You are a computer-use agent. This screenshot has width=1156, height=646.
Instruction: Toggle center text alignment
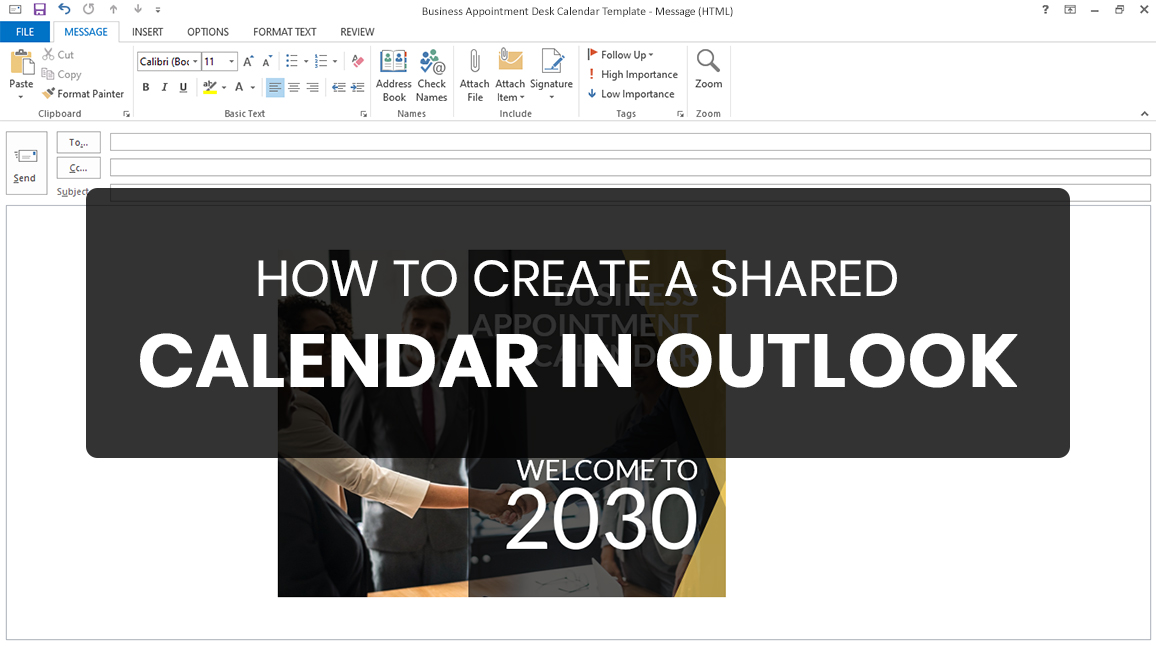tap(293, 87)
